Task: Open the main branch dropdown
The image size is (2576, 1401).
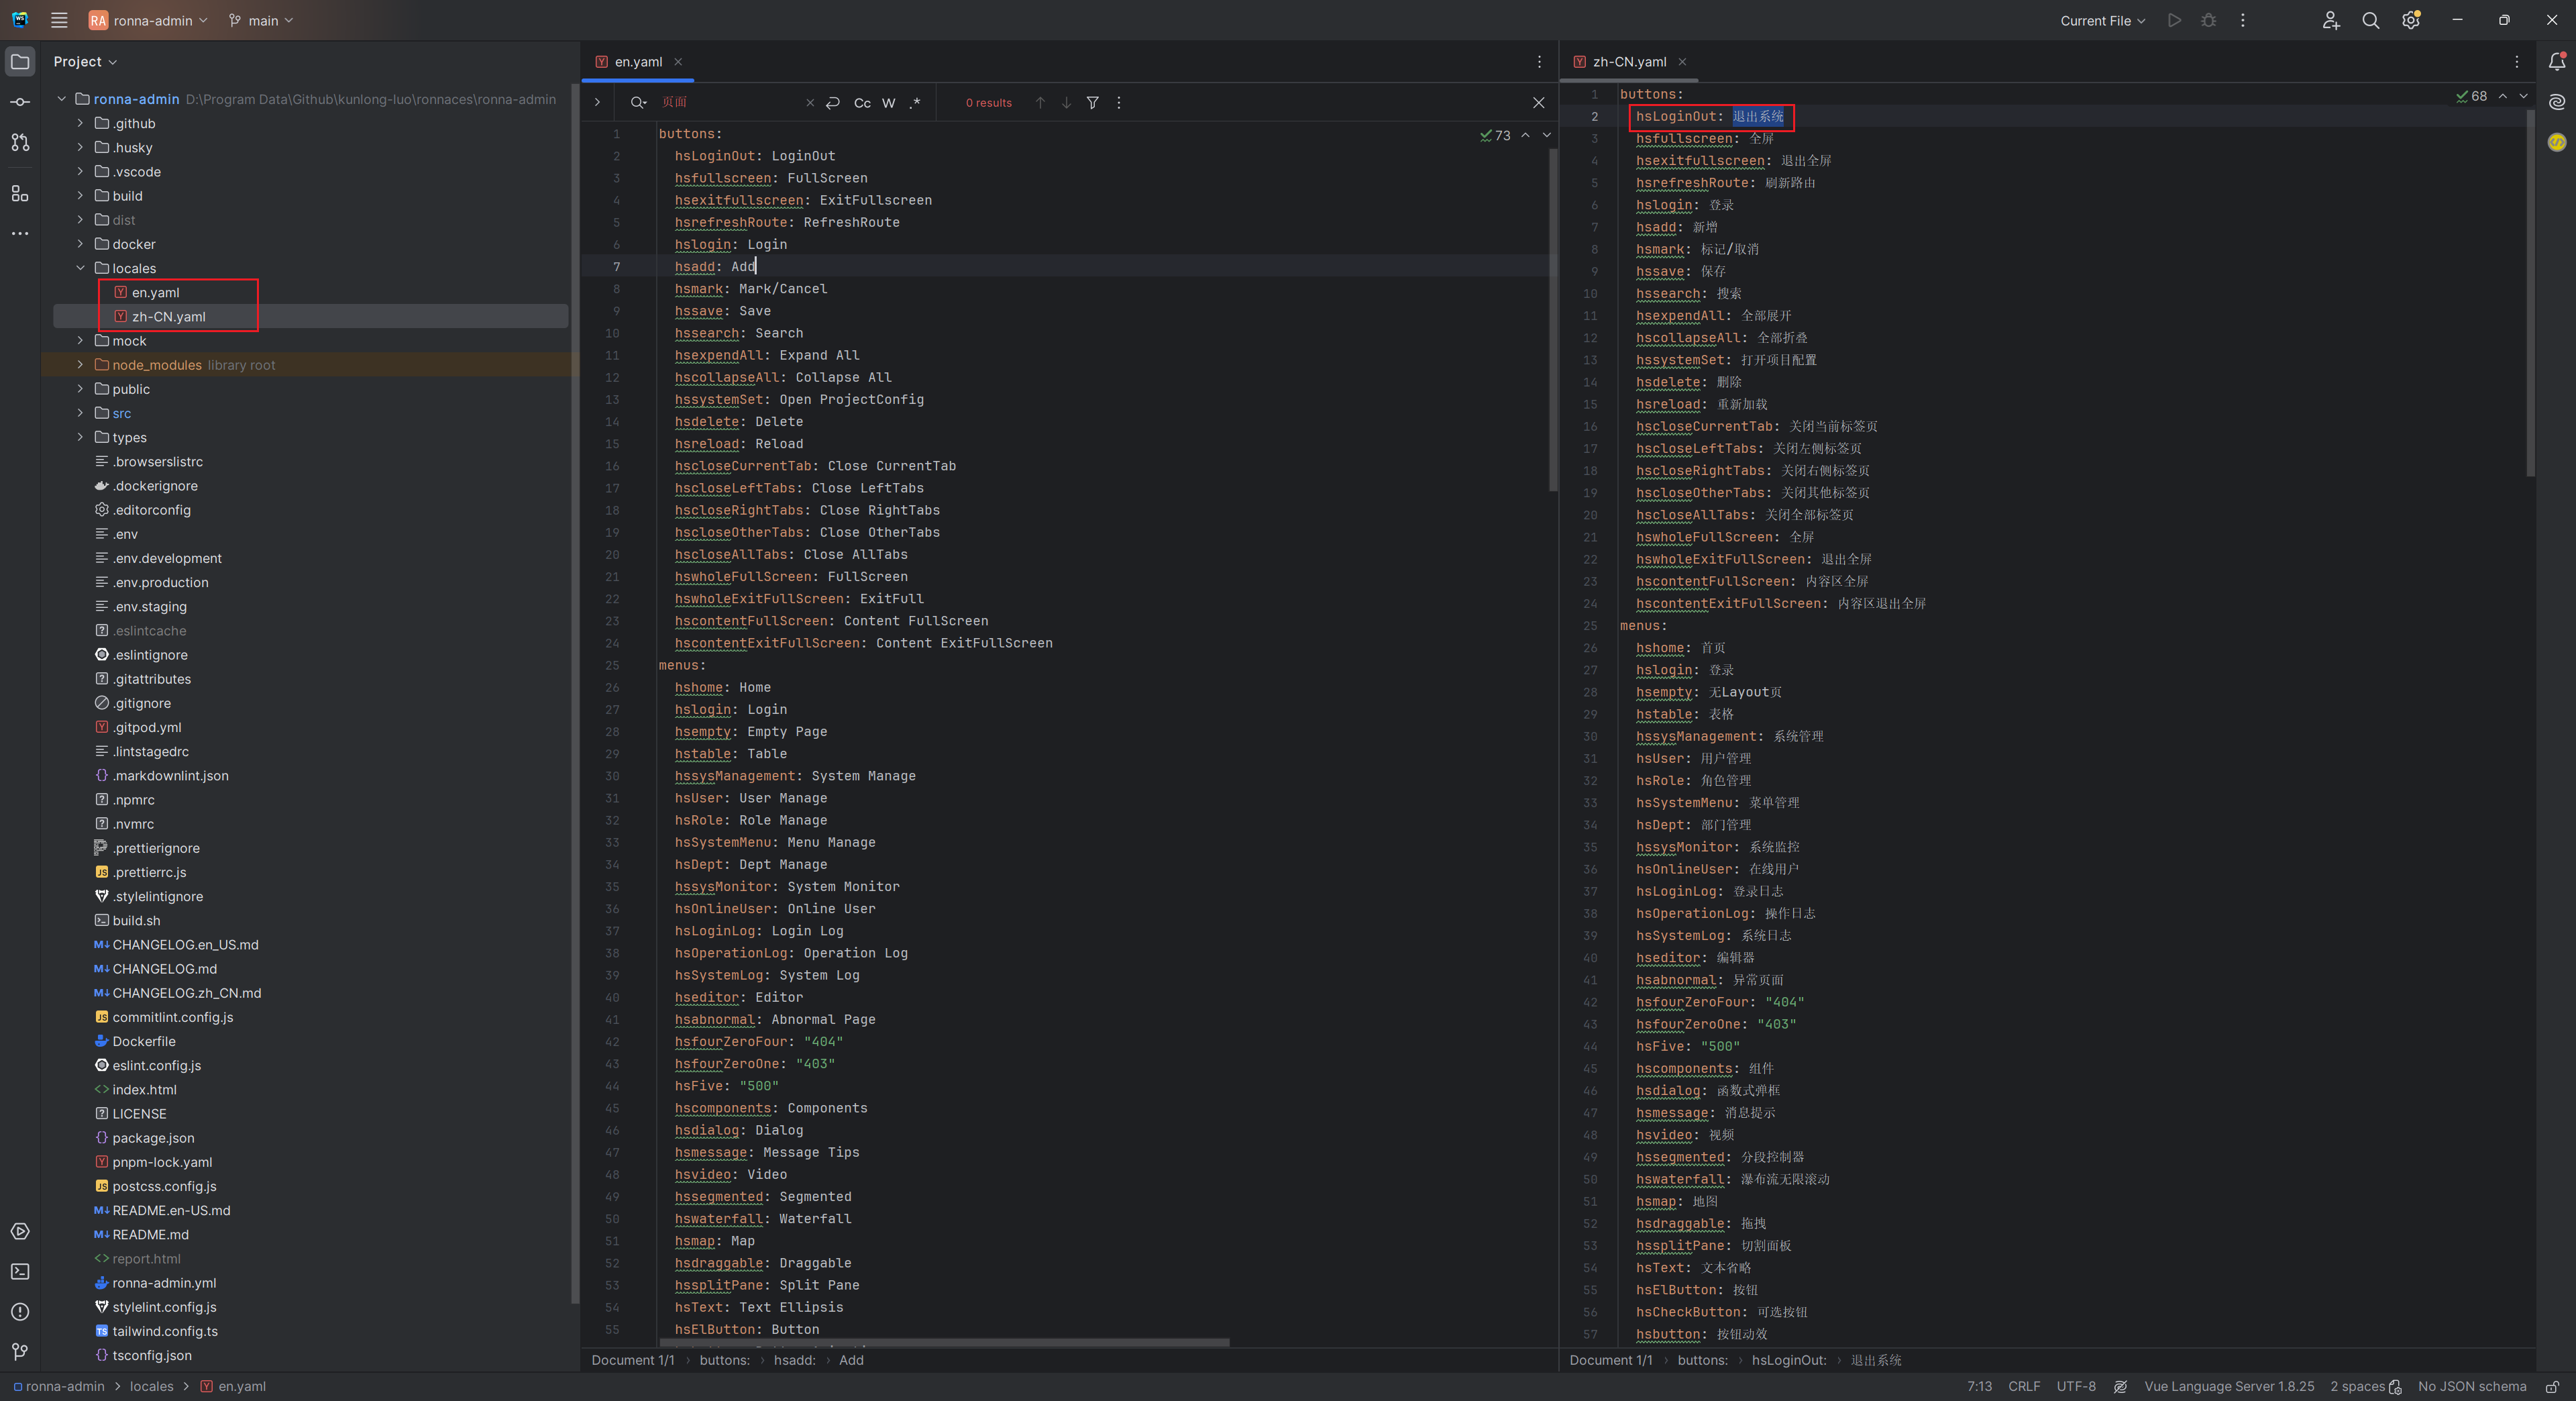Action: [261, 20]
